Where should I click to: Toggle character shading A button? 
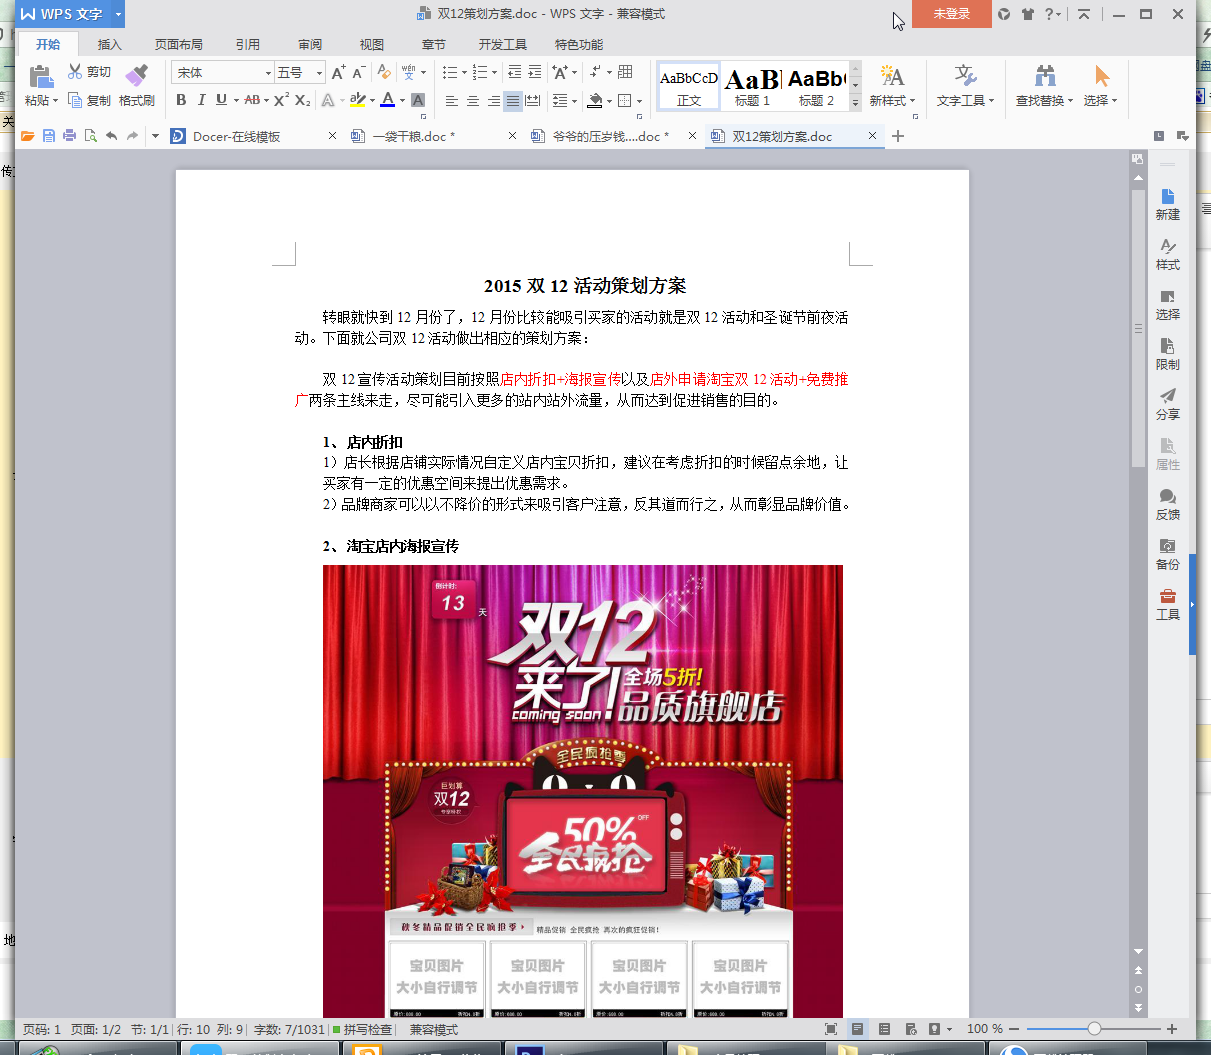(x=418, y=100)
